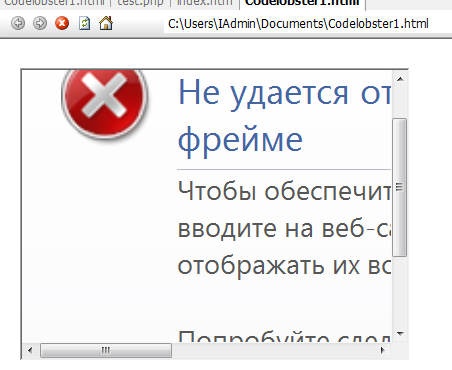Click the frame's horizontal scrollbar left arrow
Image resolution: width=452 pixels, height=370 pixels.
(30, 350)
